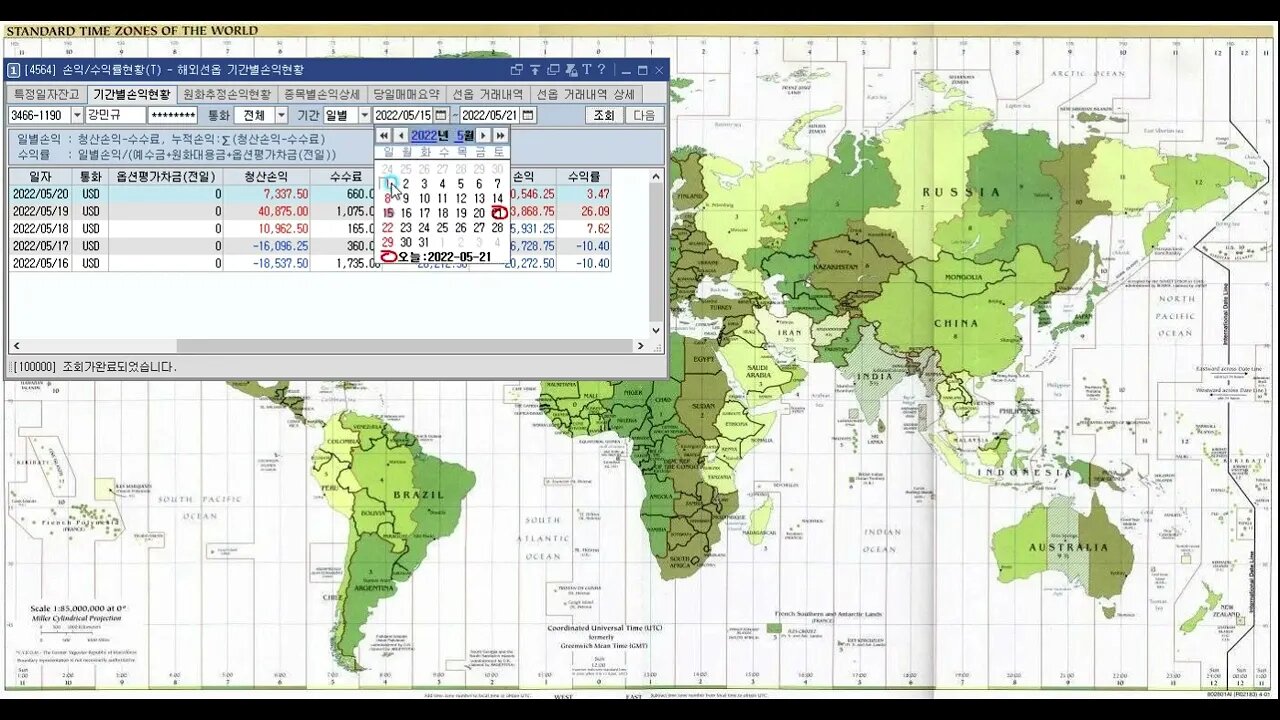Click the vertical scrollbar up arrow
Screen dimensions: 1280x720
(x=656, y=176)
